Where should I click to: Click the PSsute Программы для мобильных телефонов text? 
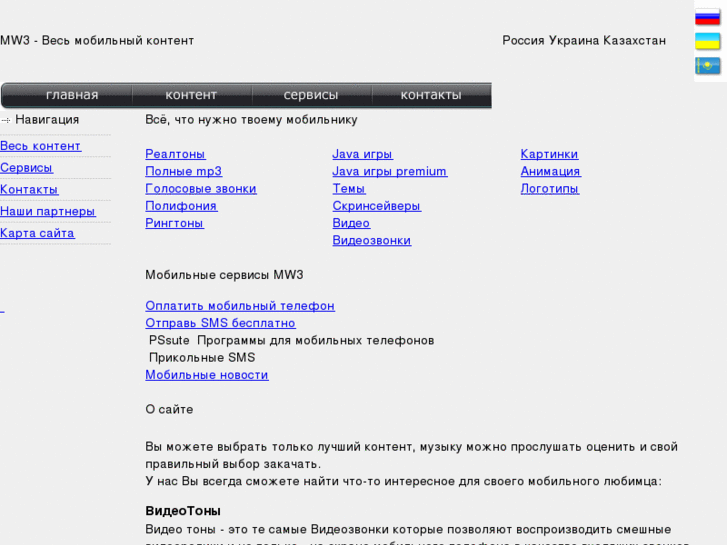pyautogui.click(x=292, y=340)
